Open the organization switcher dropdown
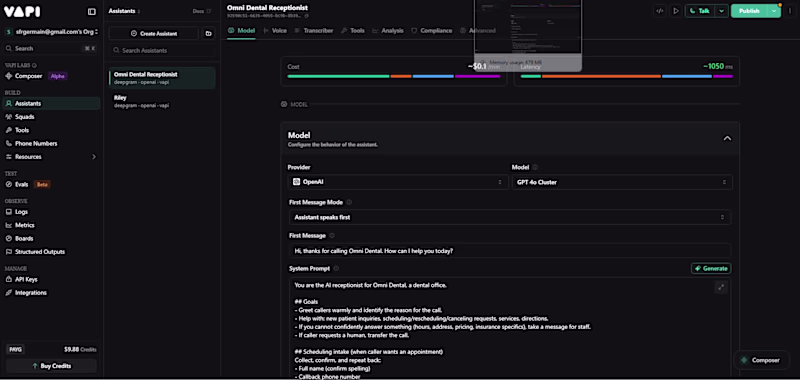The image size is (800, 380). 51,32
